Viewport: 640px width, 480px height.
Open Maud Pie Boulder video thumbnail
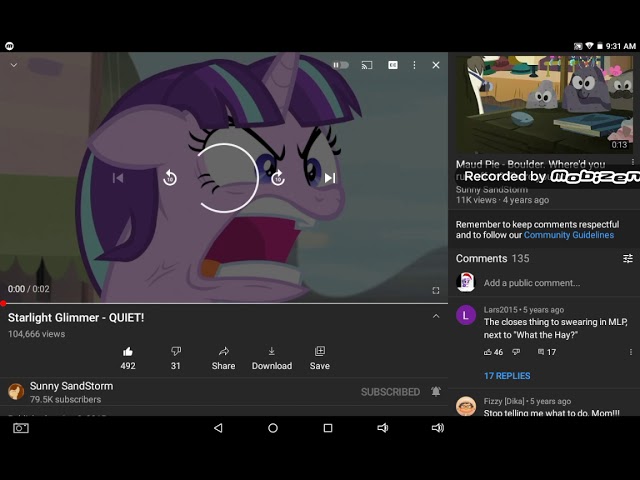(x=544, y=104)
